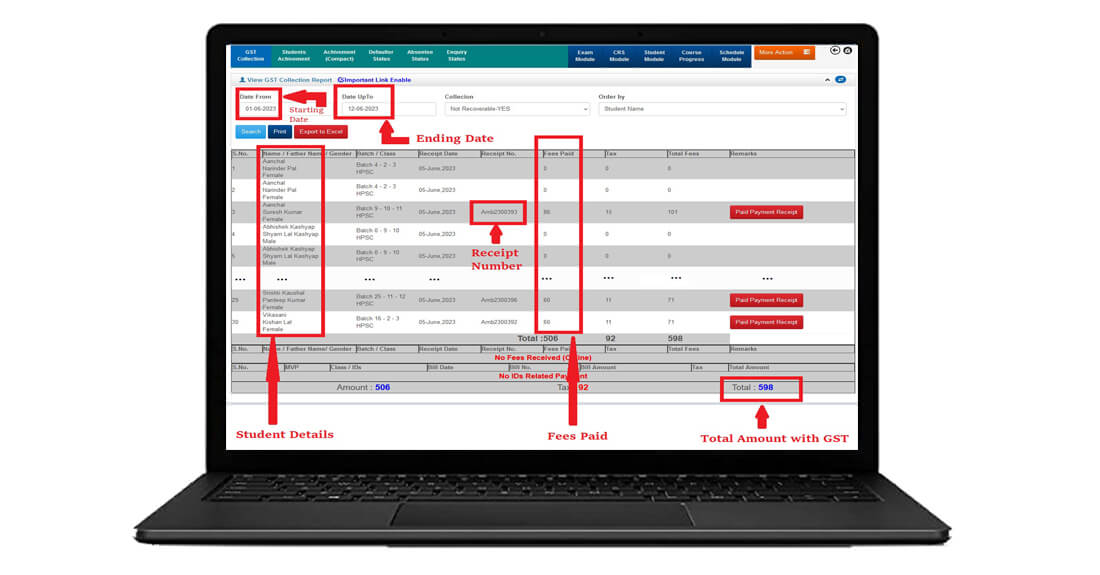This screenshot has width=1100, height=575.
Task: Go to the Exam Module tab
Action: (585, 55)
